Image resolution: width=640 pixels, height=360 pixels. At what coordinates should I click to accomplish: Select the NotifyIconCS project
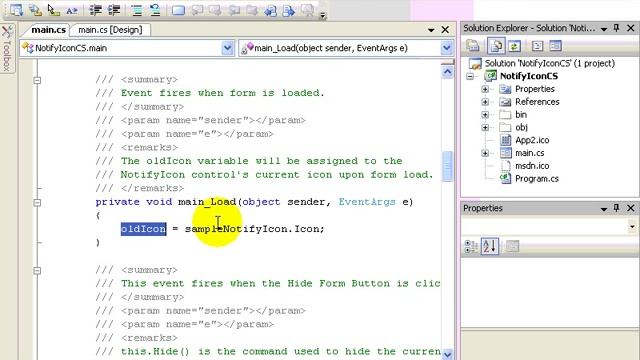[x=529, y=76]
